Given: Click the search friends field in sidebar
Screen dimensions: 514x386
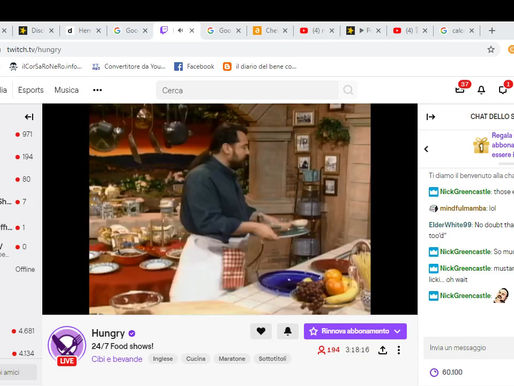Looking at the screenshot, I should click(x=17, y=372).
